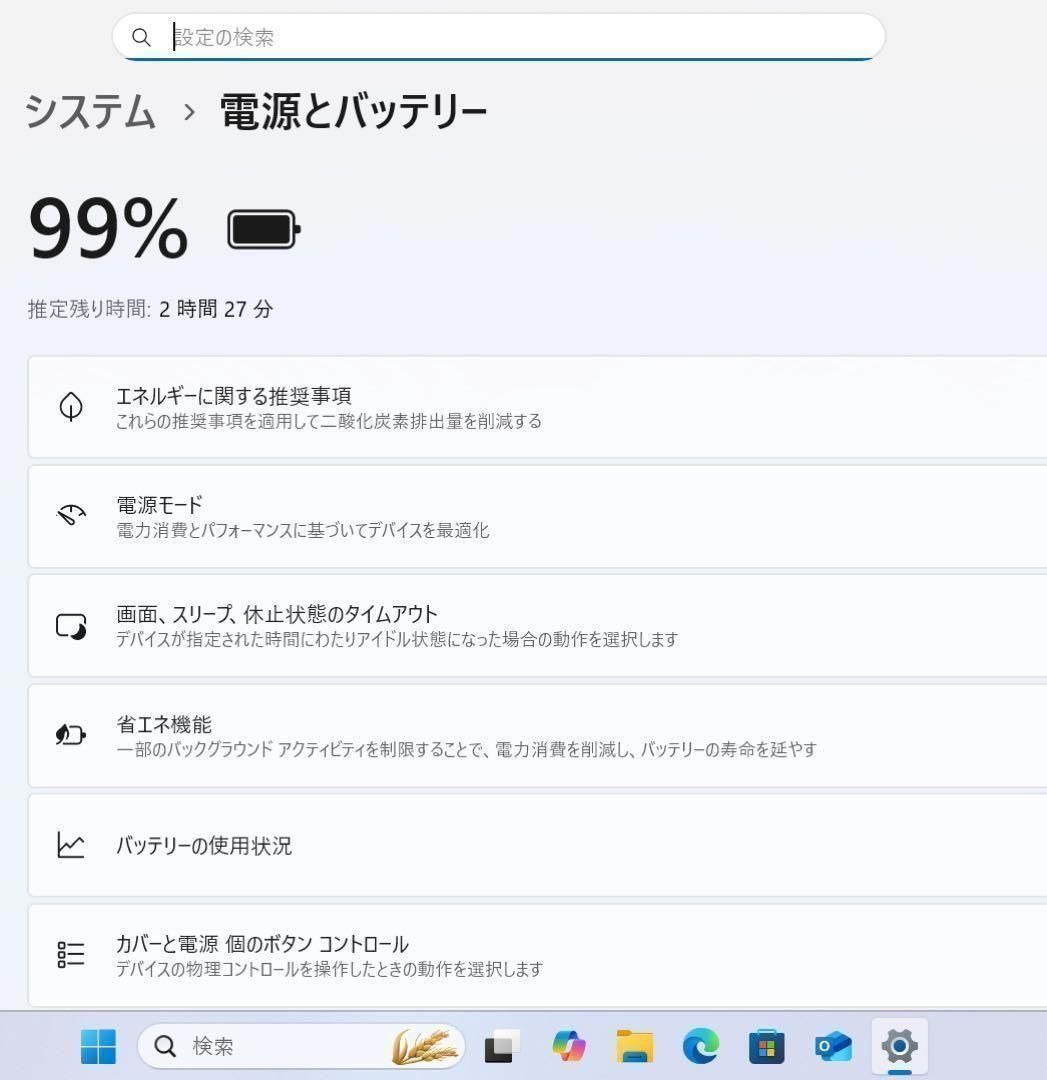This screenshot has width=1047, height=1080.
Task: Click the Settings gear in the taskbar
Action: 898,1047
